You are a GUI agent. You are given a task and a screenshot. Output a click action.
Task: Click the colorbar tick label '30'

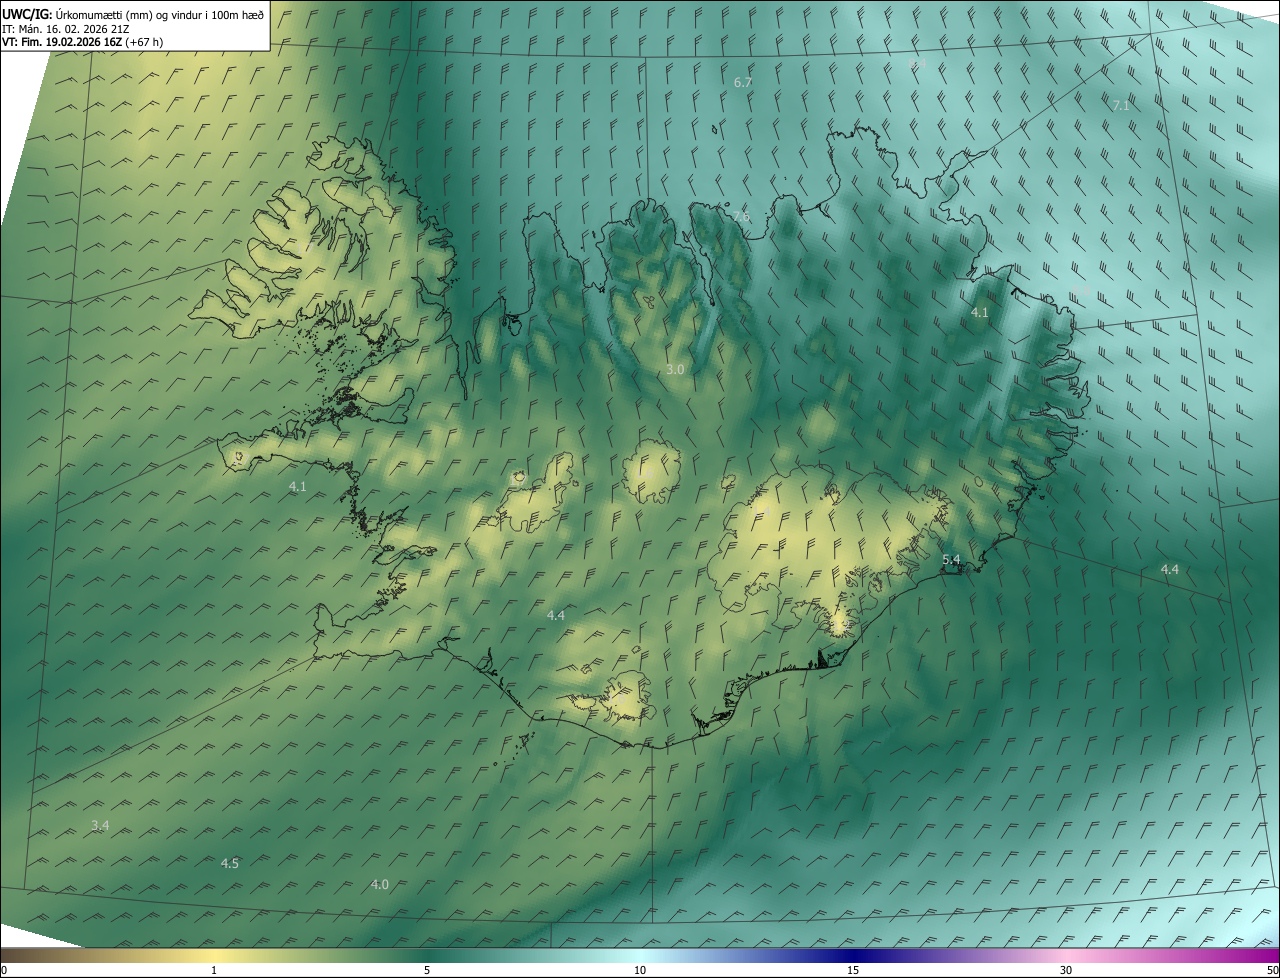click(1066, 970)
